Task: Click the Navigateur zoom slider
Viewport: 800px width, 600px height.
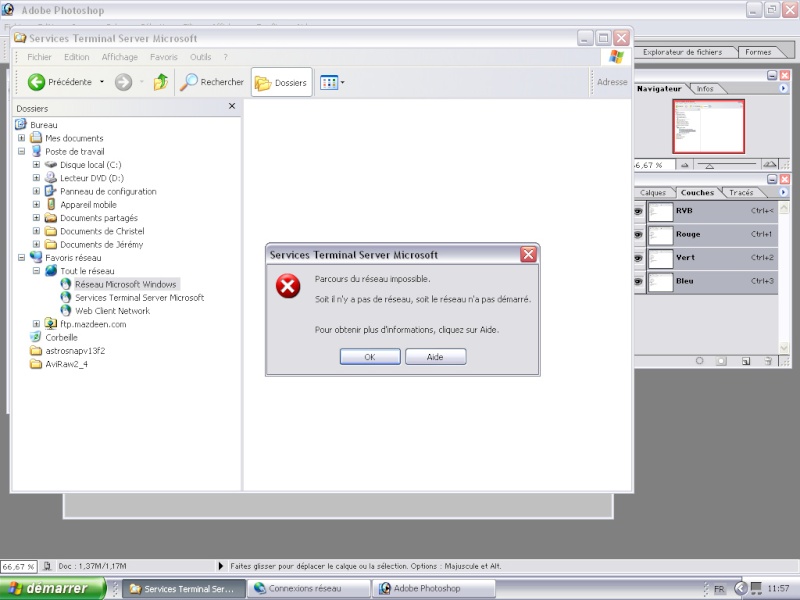Action: point(726,164)
